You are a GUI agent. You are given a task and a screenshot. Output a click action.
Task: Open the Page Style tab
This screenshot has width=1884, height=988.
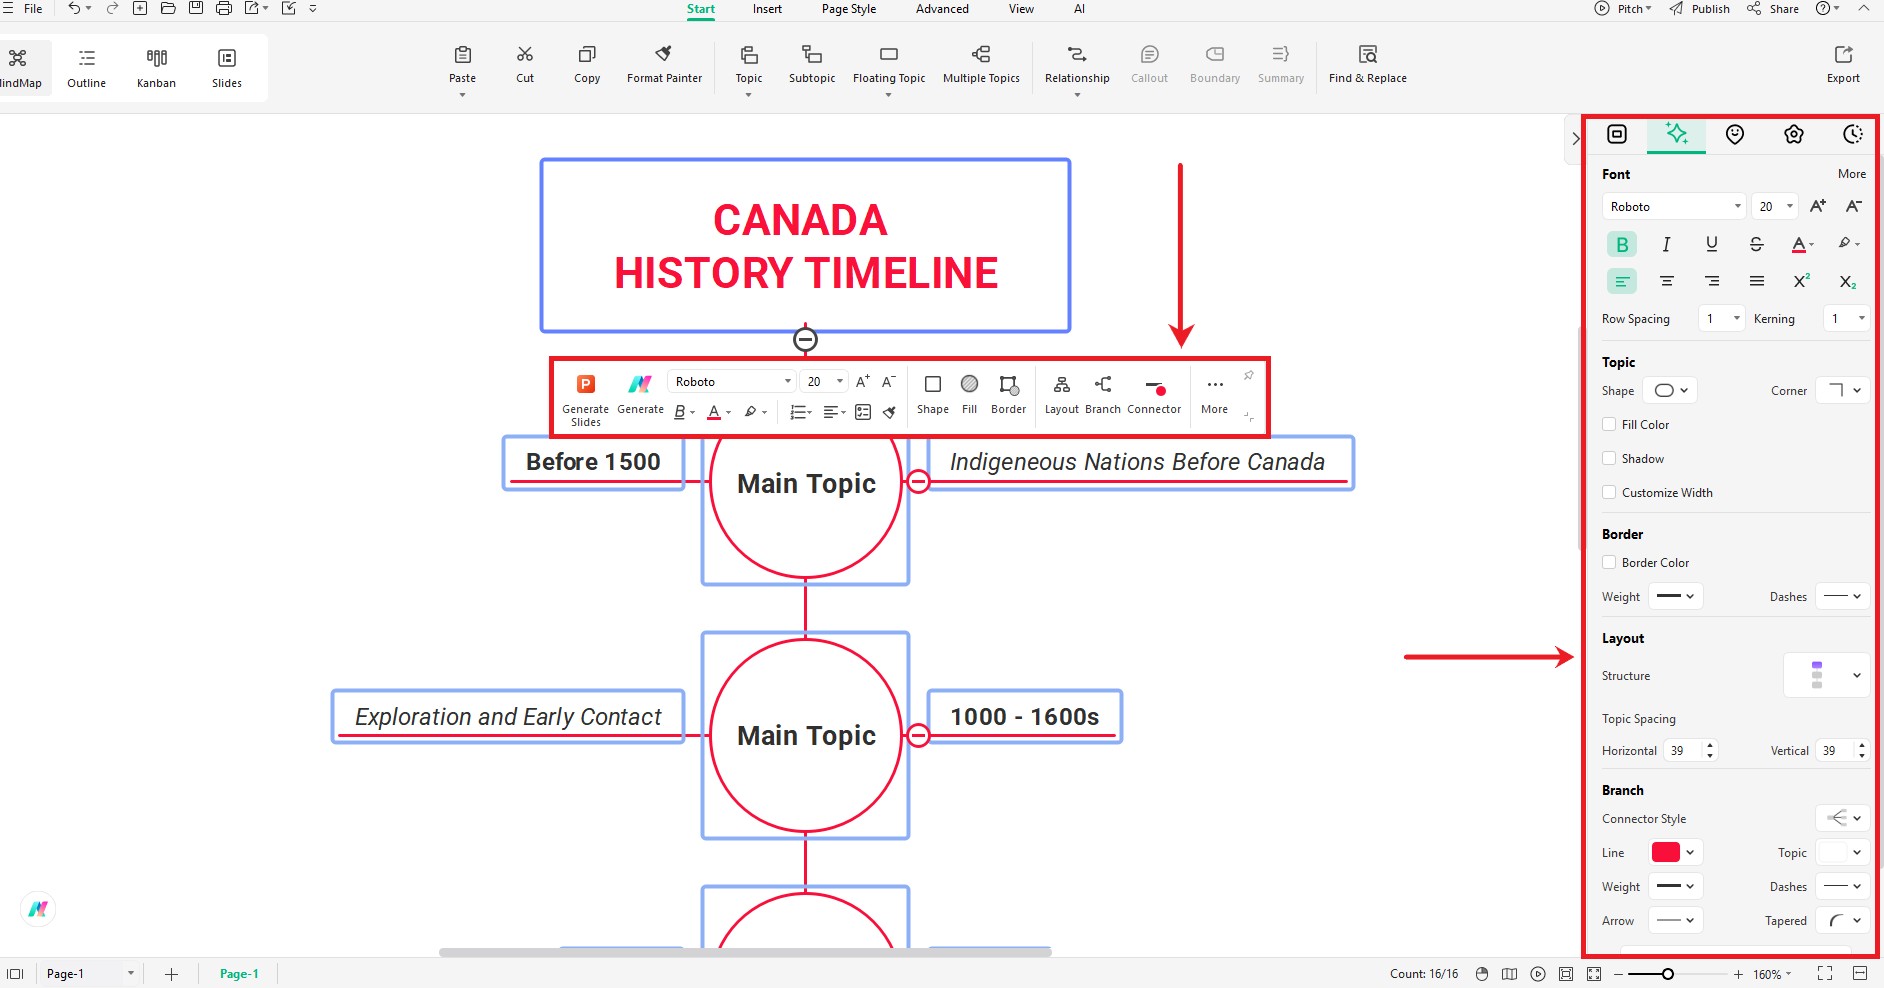(x=849, y=9)
